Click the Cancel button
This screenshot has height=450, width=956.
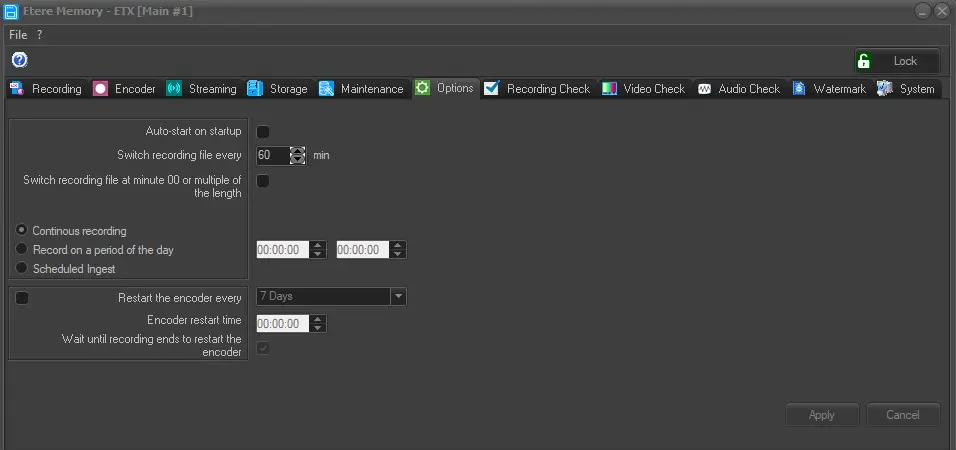(x=902, y=415)
